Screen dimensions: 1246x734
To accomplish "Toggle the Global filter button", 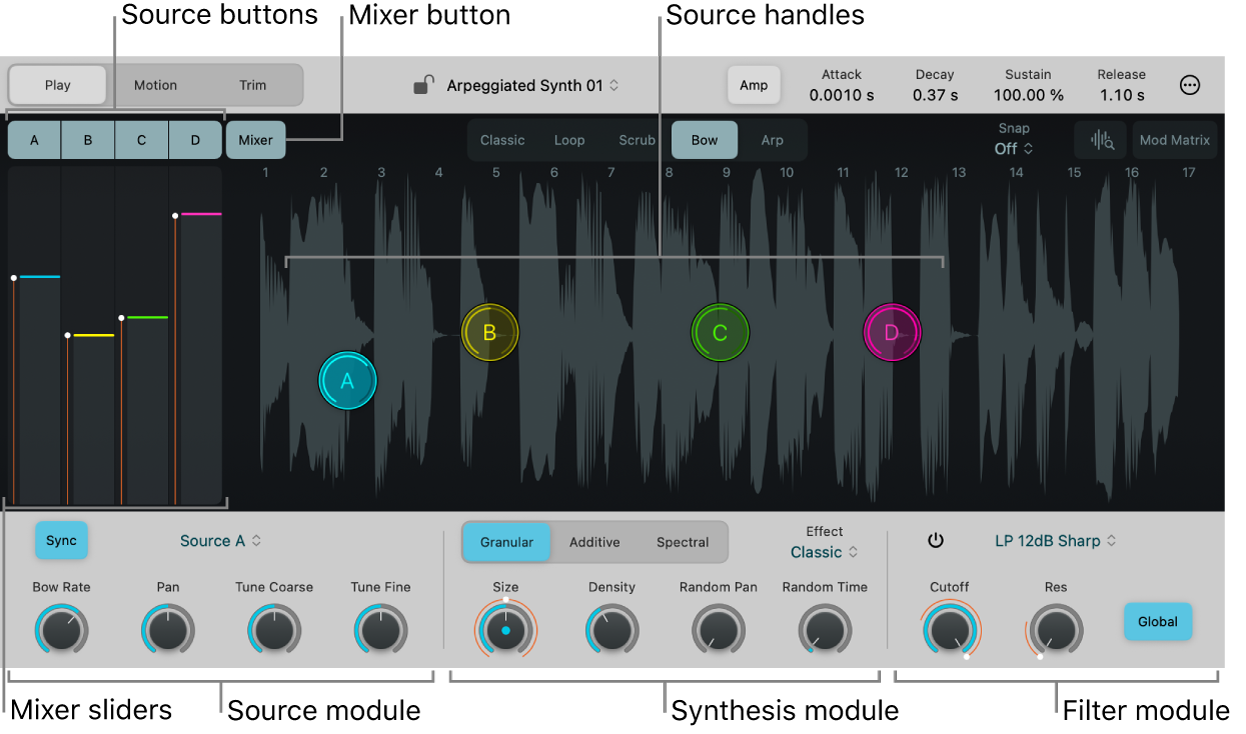I will [x=1158, y=621].
